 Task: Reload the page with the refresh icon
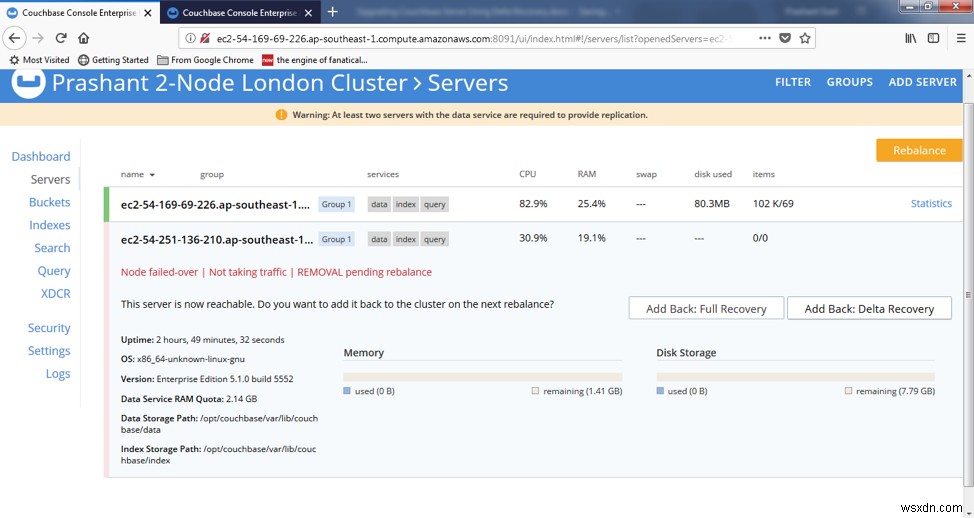[61, 38]
